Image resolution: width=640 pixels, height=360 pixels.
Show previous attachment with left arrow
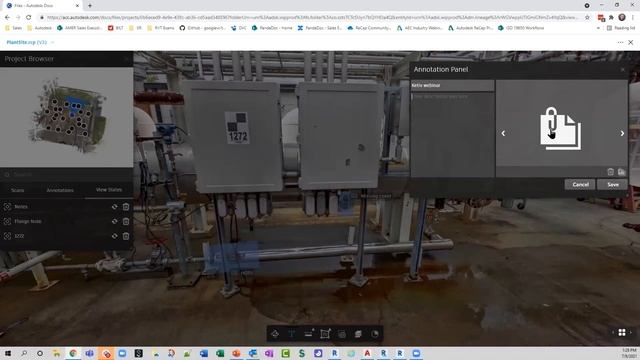pos(503,133)
